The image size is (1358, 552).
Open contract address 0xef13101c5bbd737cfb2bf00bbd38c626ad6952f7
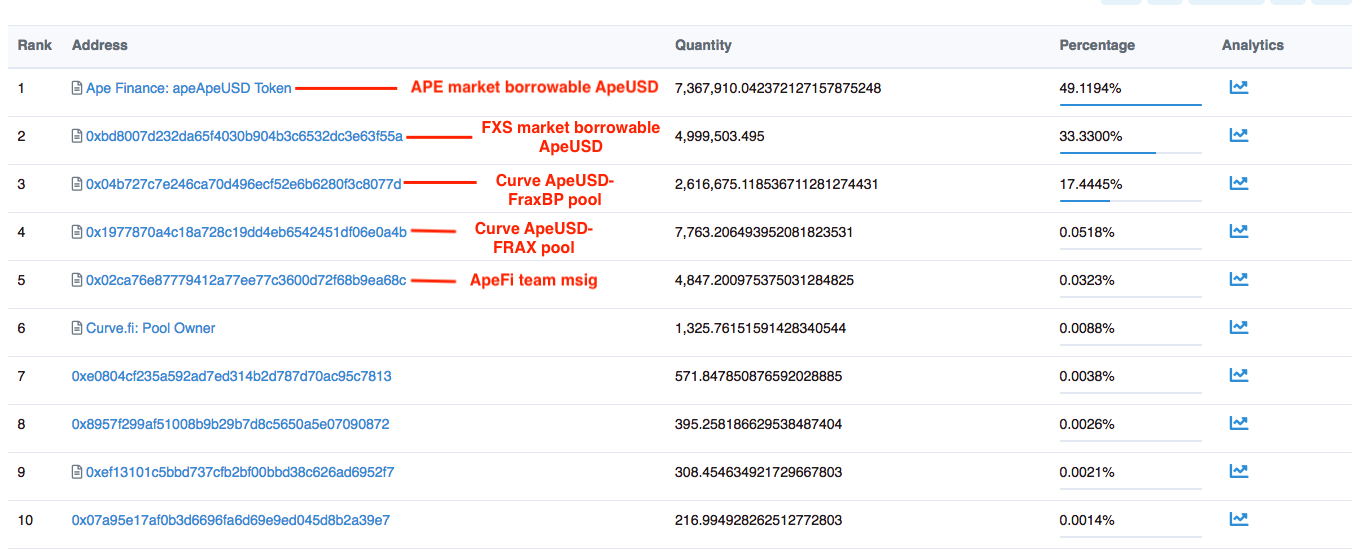click(240, 472)
